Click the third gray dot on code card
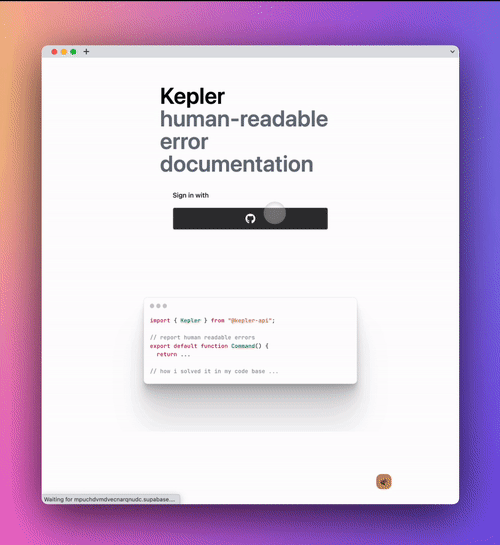Image resolution: width=500 pixels, height=545 pixels. tap(165, 306)
